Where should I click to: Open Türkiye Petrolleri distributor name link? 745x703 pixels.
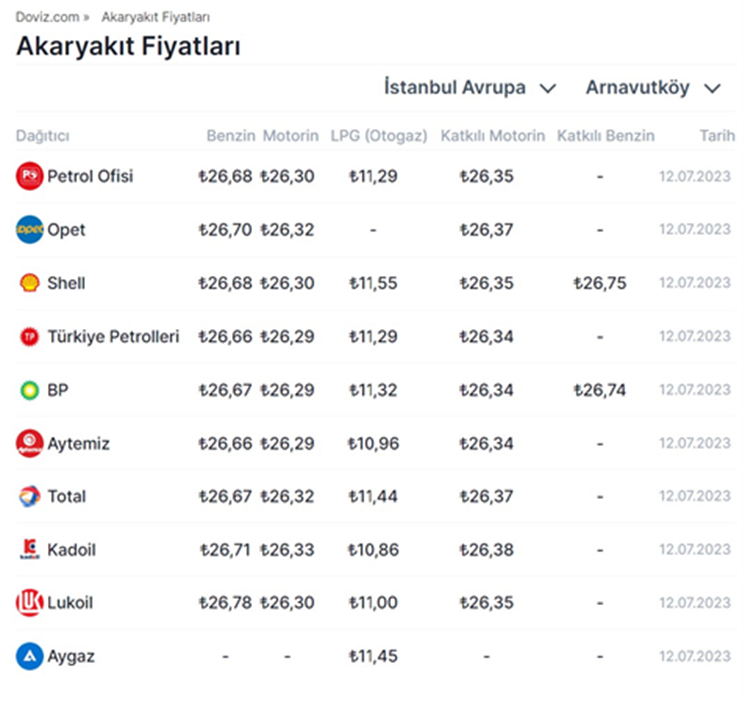[x=113, y=337]
